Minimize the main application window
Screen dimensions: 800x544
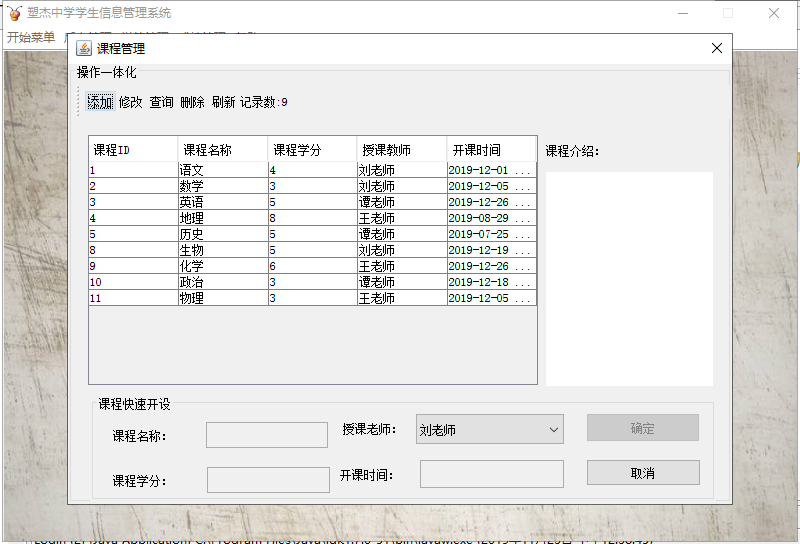pos(683,13)
